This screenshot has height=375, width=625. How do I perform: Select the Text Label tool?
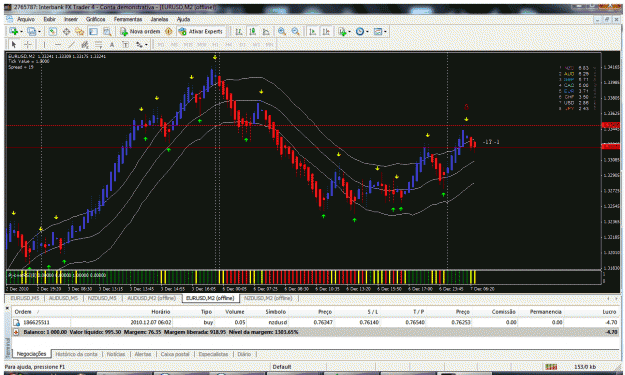126,44
